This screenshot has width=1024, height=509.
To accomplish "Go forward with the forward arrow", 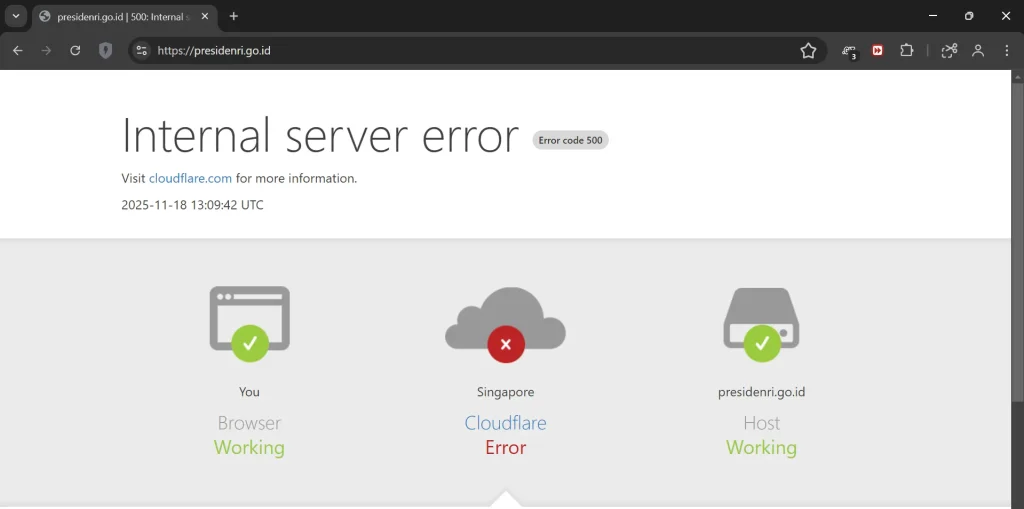I will [x=46, y=50].
